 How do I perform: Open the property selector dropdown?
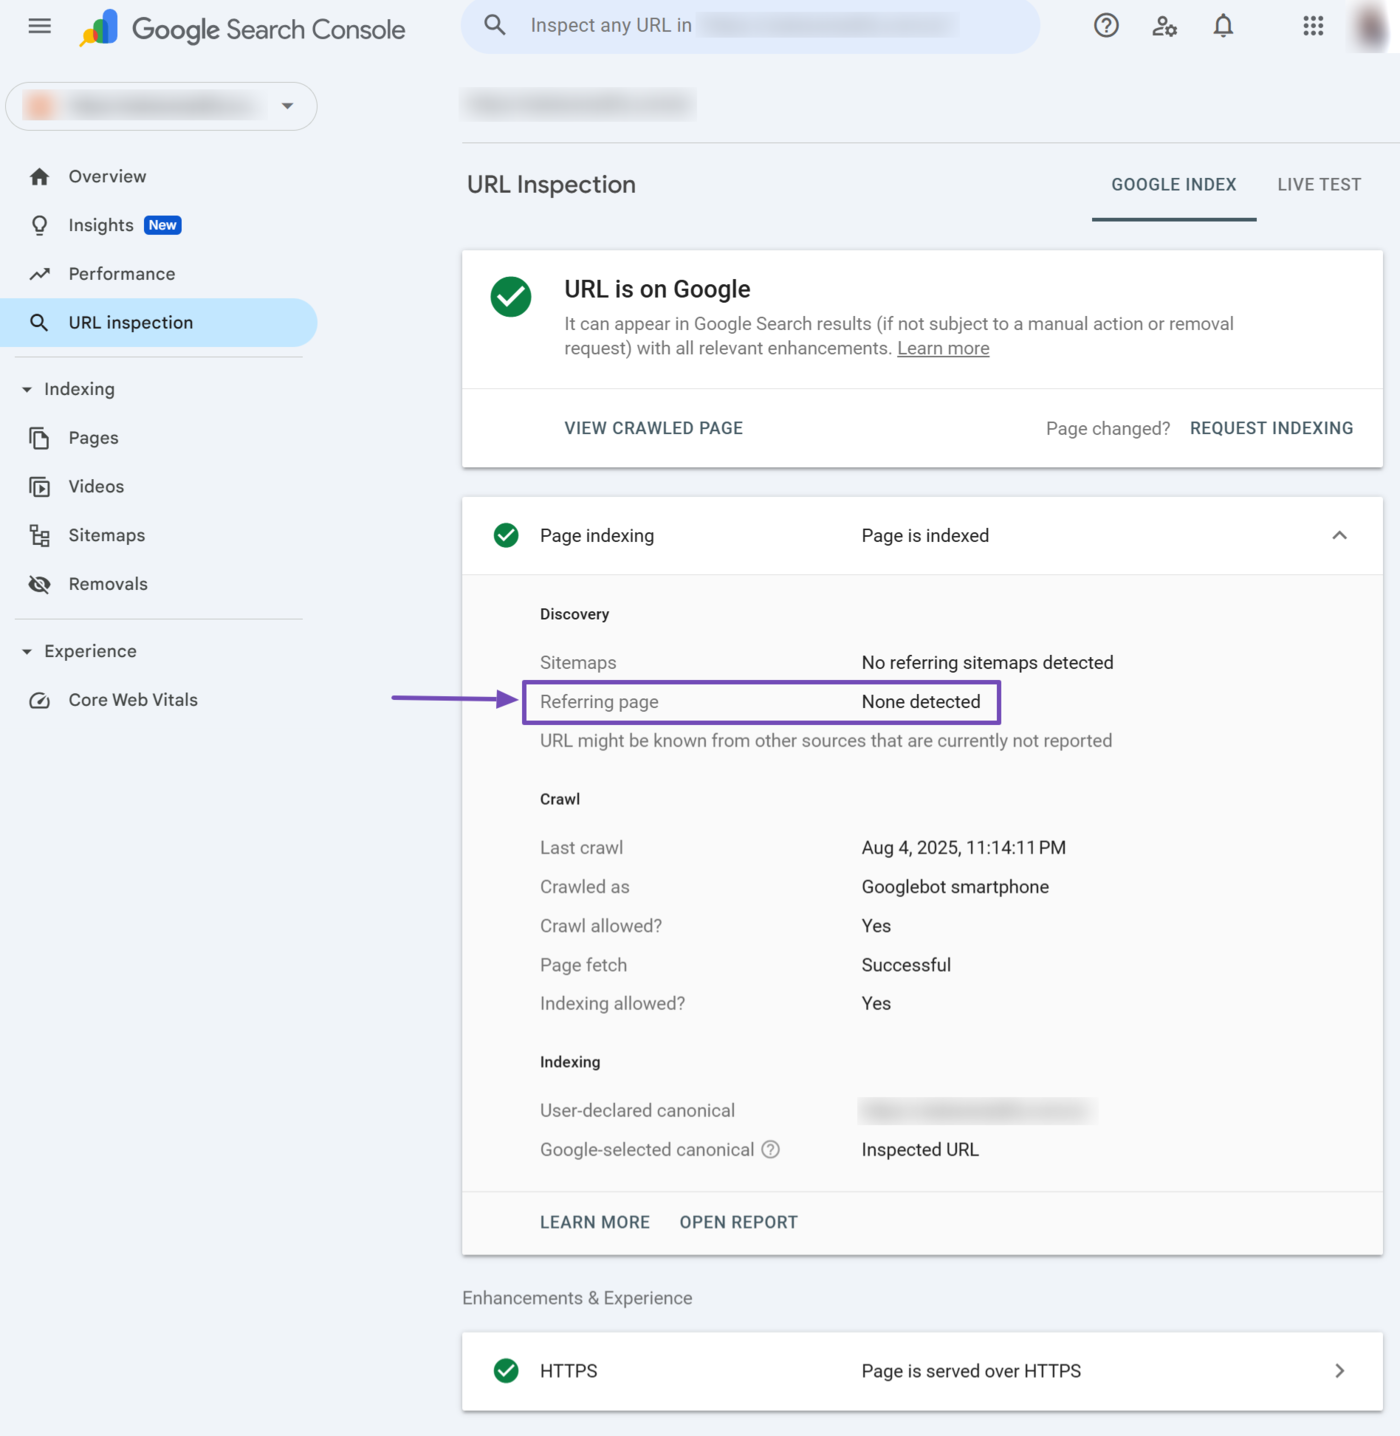pos(161,106)
